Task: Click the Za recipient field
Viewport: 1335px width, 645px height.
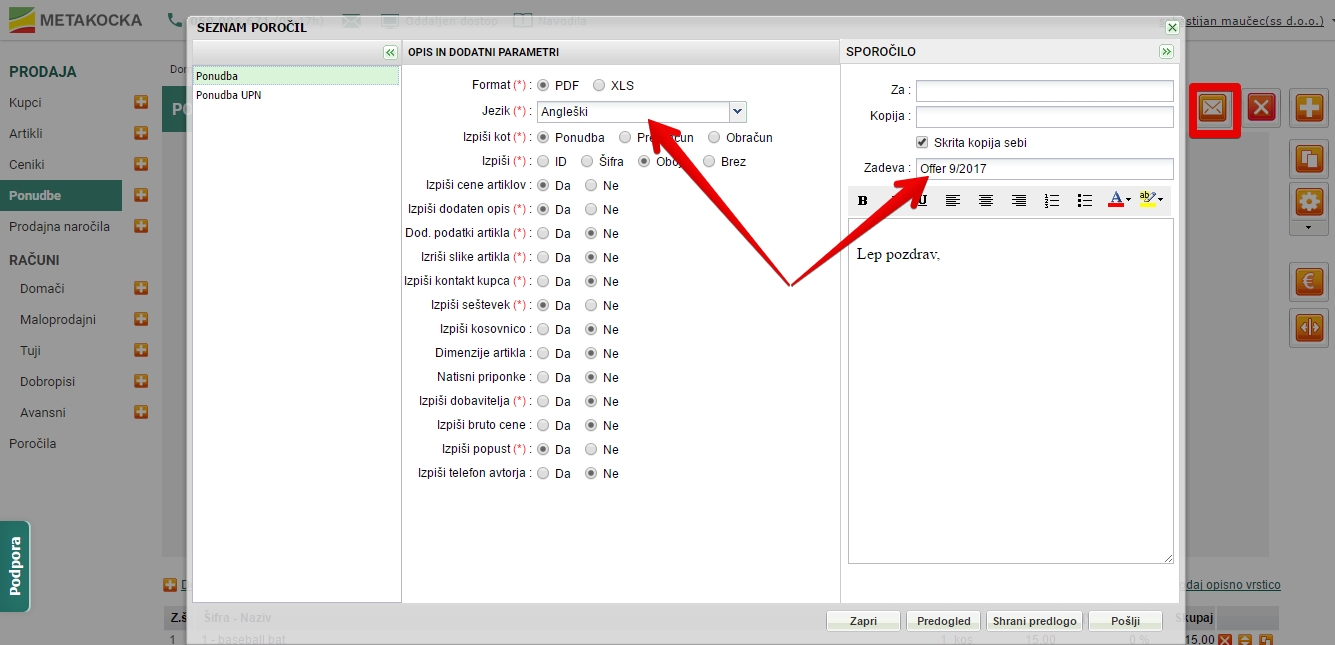Action: (x=1045, y=91)
